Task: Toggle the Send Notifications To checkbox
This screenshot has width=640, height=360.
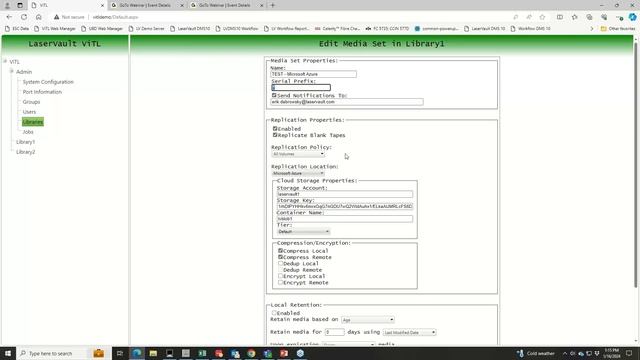Action: click(274, 95)
